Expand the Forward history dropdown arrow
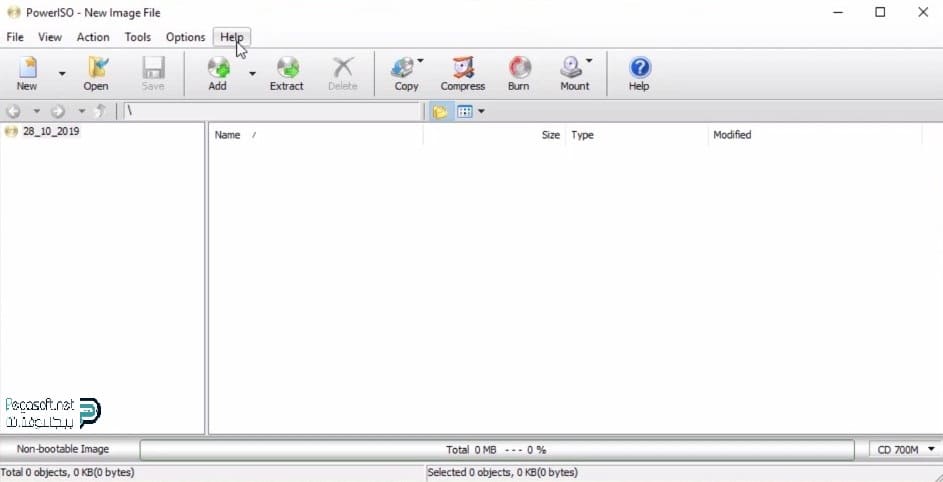 [x=82, y=111]
